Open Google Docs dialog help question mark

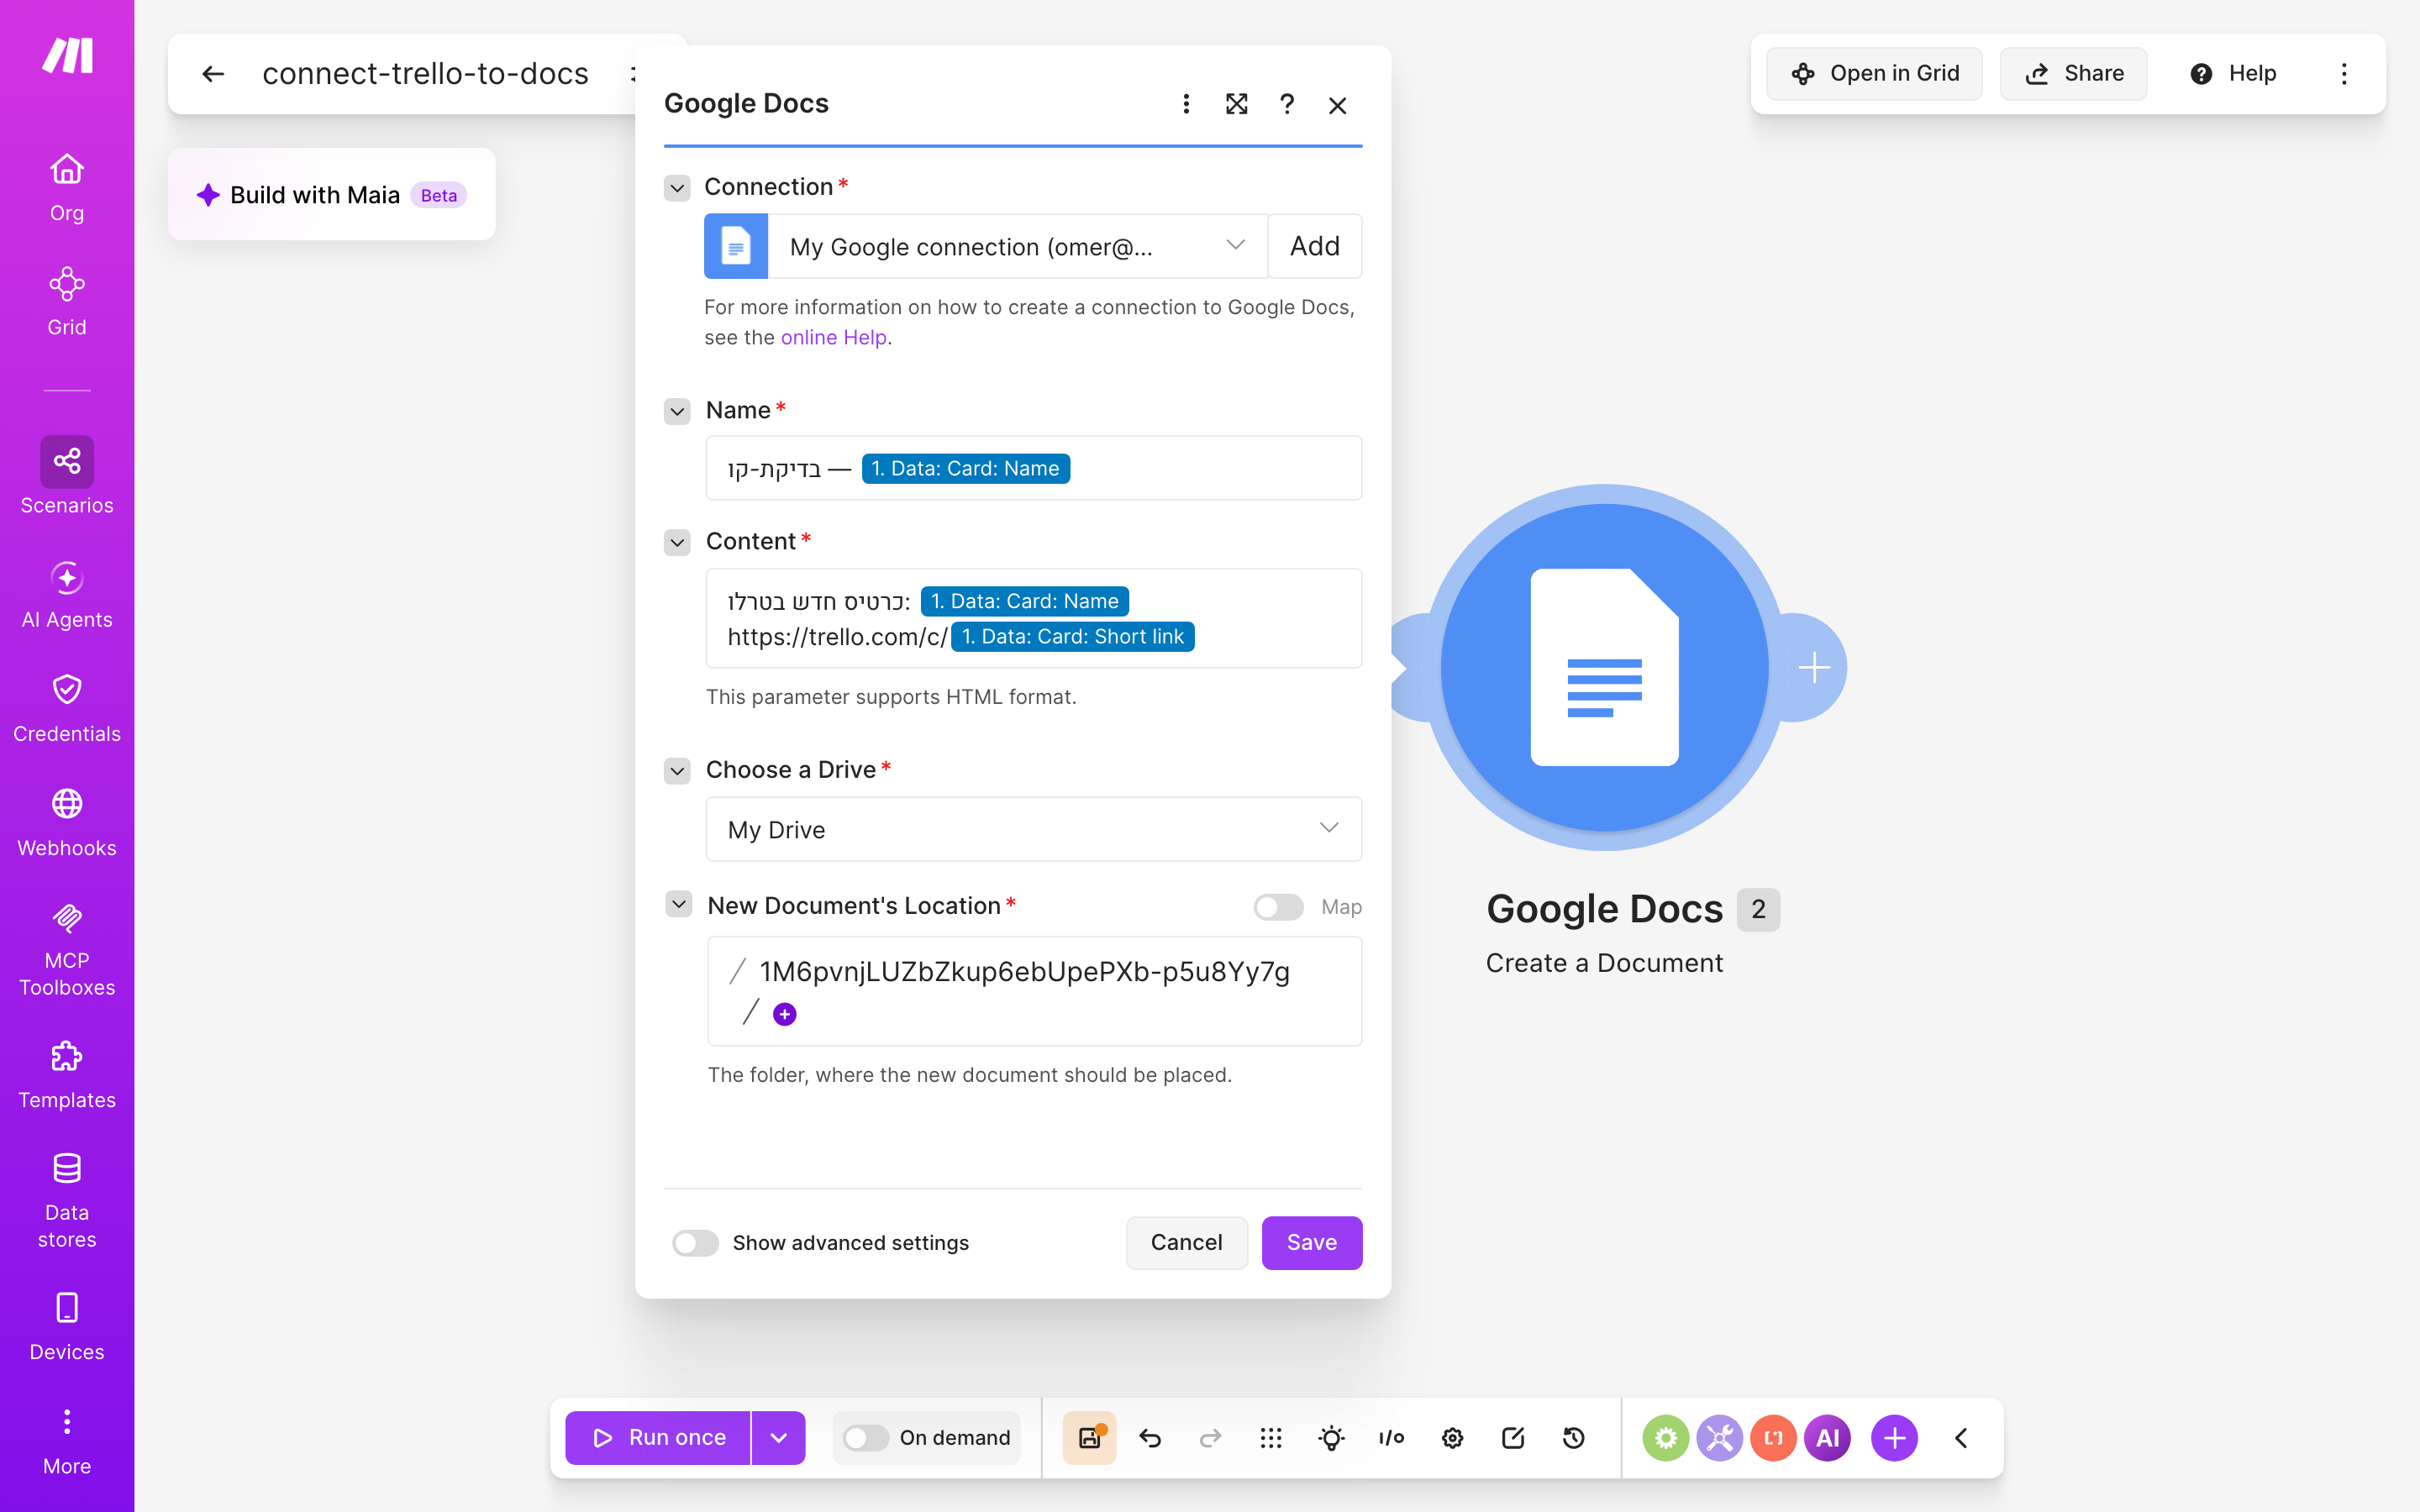pos(1287,104)
